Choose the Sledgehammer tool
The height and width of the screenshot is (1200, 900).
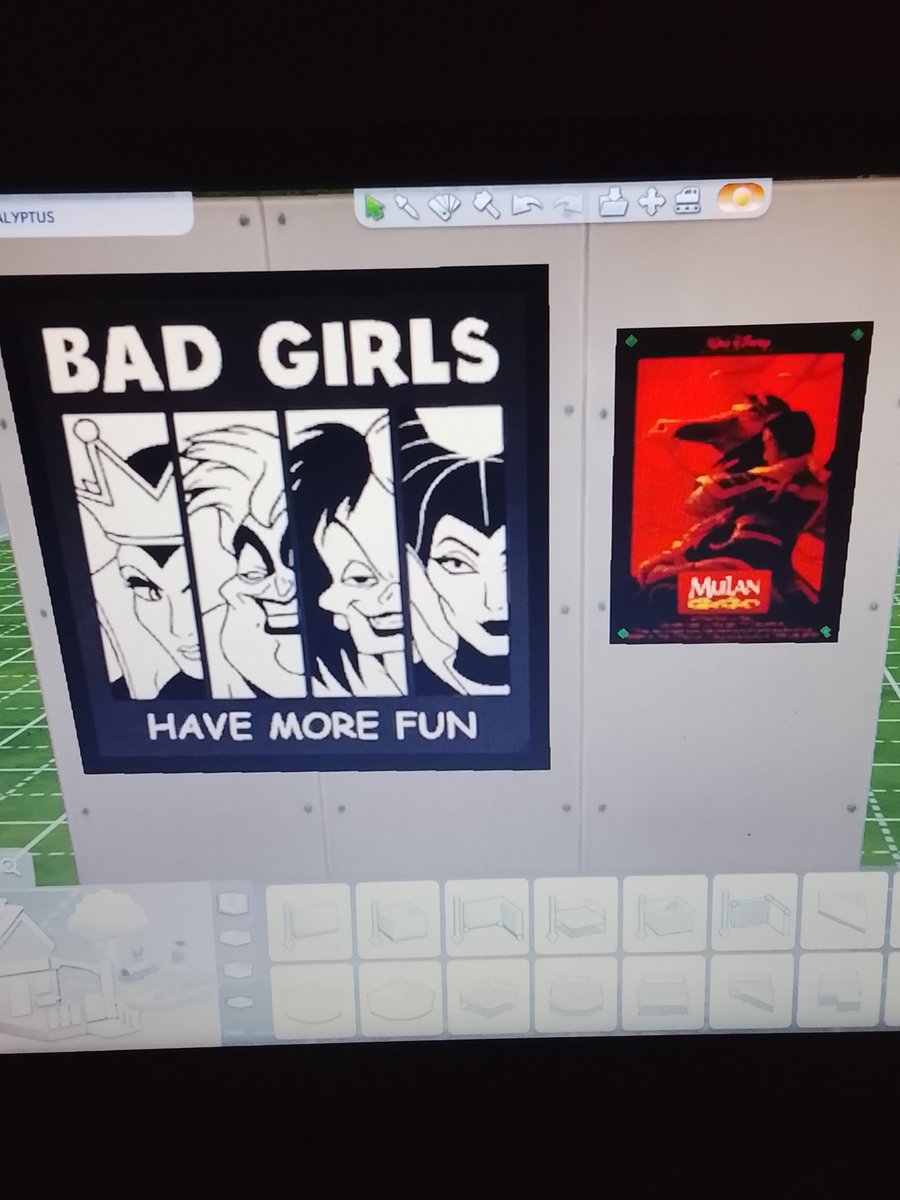pos(486,205)
